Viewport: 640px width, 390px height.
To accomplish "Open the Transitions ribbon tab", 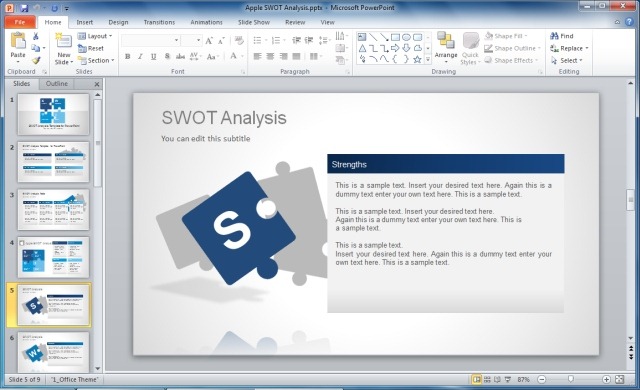I will point(159,22).
